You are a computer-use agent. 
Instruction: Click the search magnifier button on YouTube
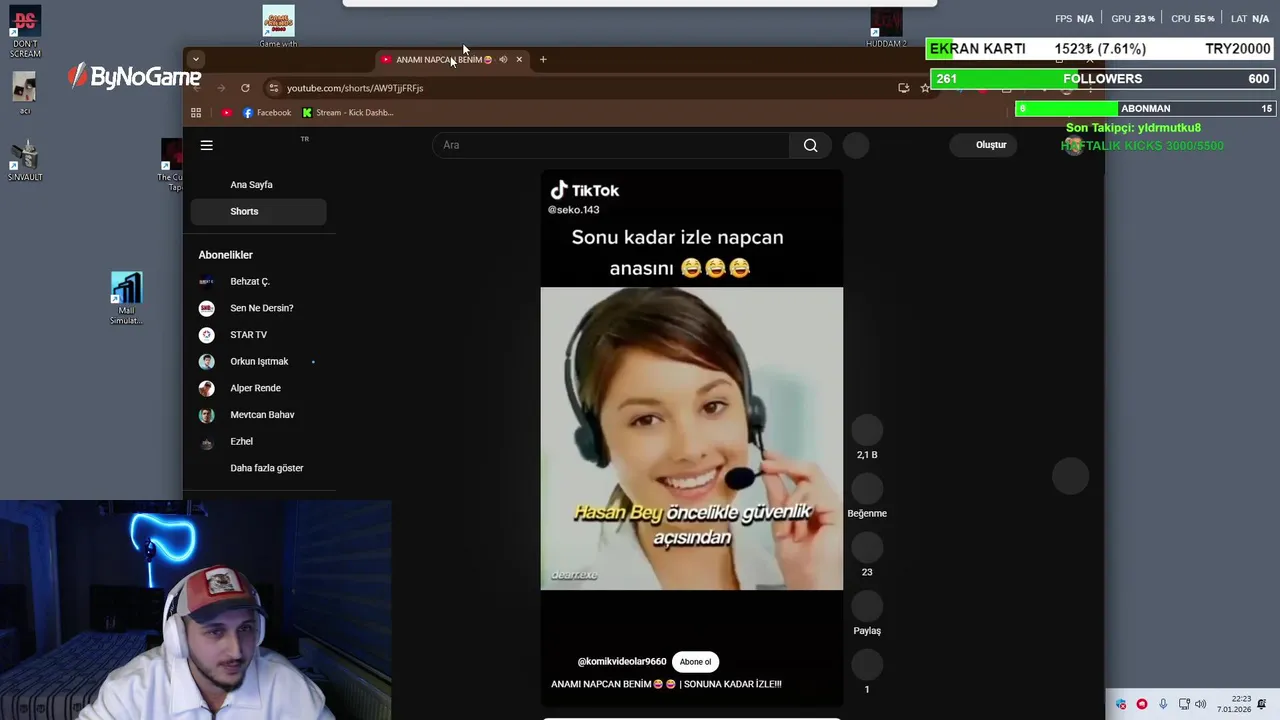pos(811,145)
